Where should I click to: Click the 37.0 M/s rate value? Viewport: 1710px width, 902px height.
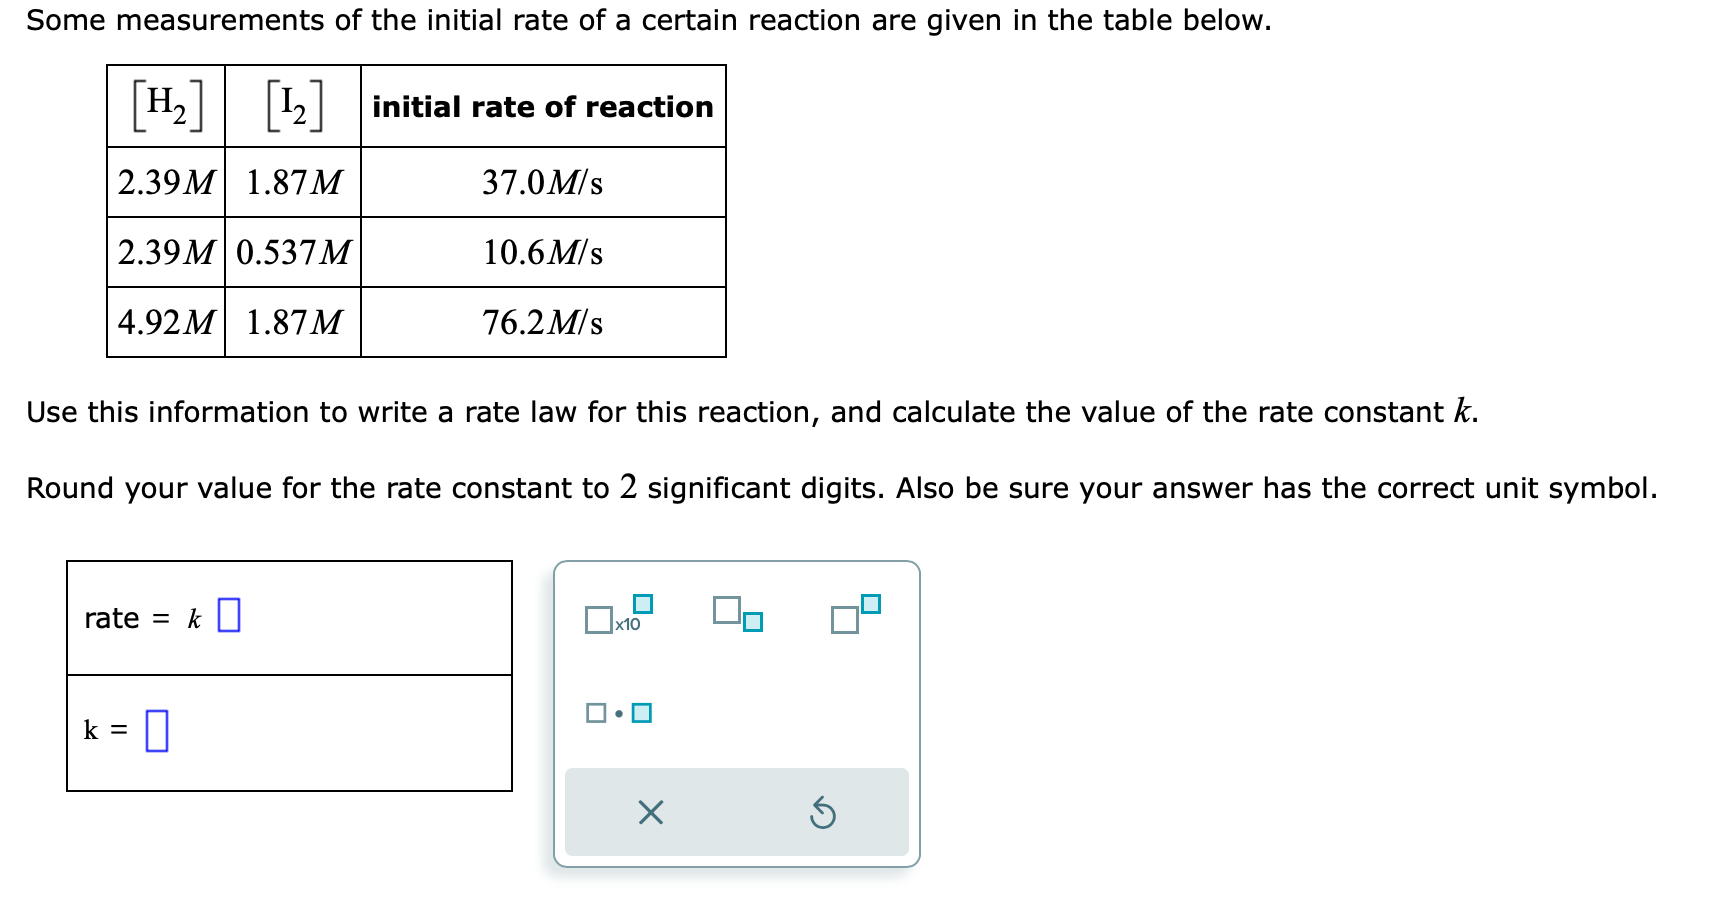pyautogui.click(x=541, y=182)
